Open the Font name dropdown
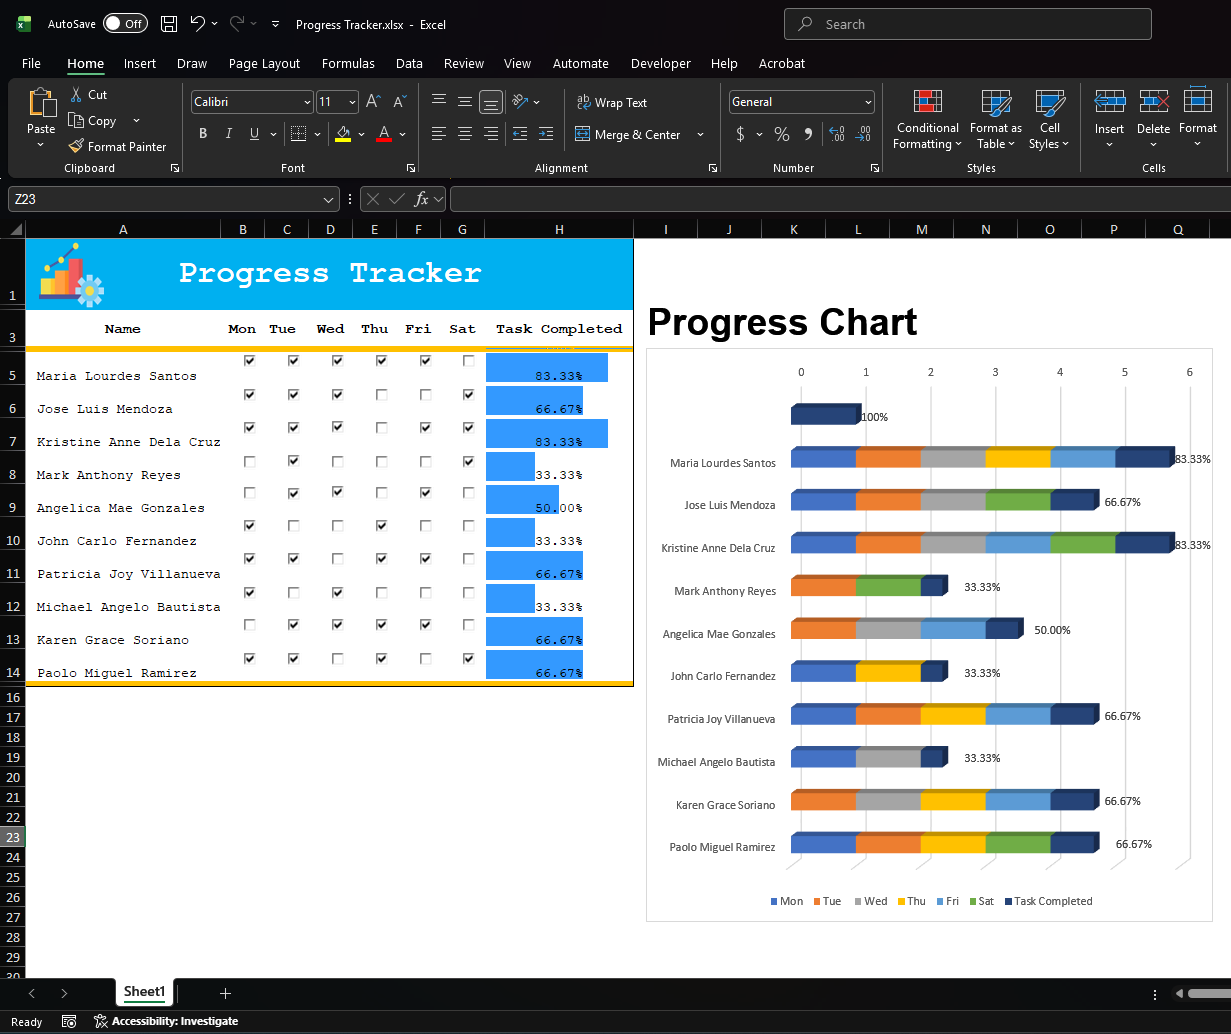This screenshot has height=1034, width=1231. pyautogui.click(x=251, y=101)
